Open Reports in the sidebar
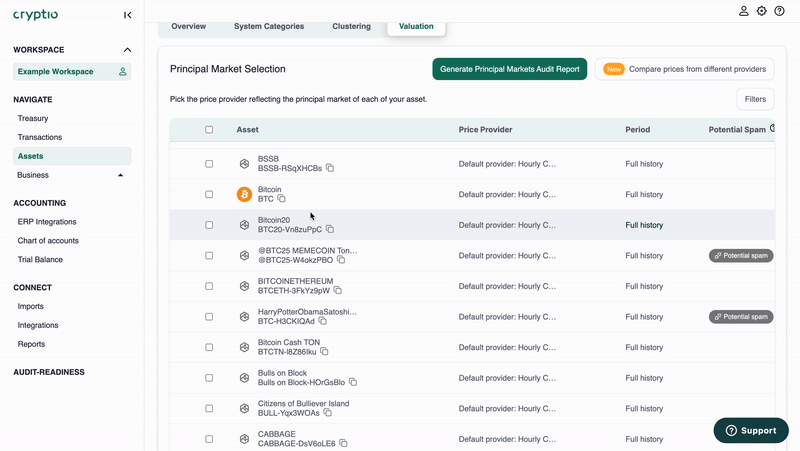Image resolution: width=800 pixels, height=451 pixels. (x=31, y=344)
